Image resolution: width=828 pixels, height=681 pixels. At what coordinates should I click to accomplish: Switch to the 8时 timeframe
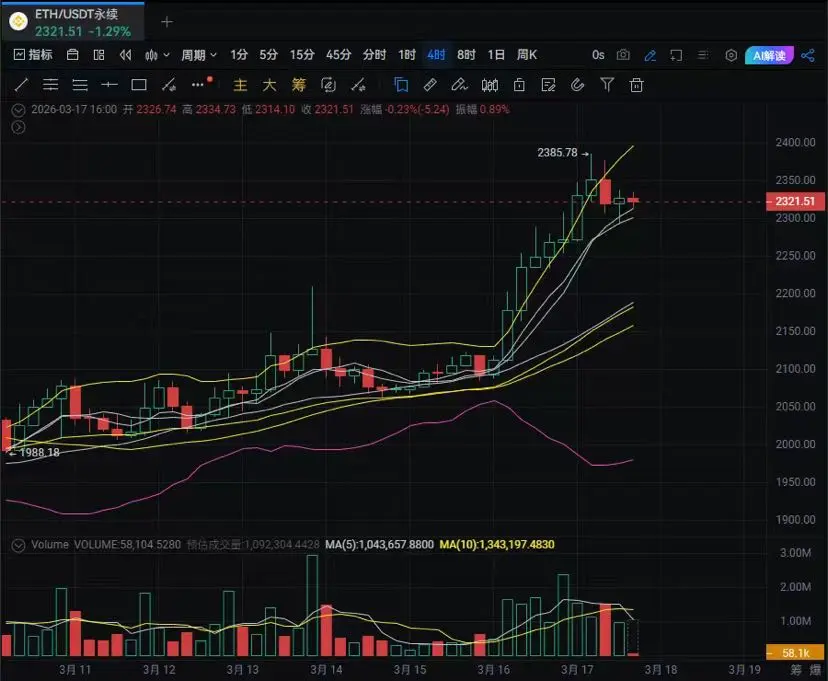coord(466,54)
